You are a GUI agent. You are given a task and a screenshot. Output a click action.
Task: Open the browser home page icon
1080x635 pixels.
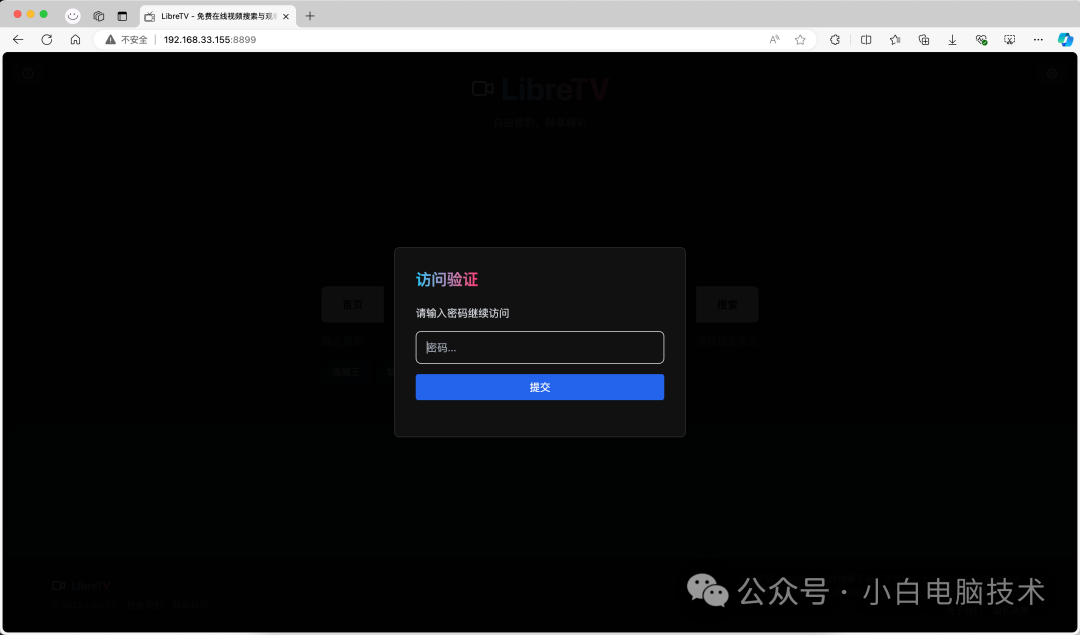pos(75,39)
